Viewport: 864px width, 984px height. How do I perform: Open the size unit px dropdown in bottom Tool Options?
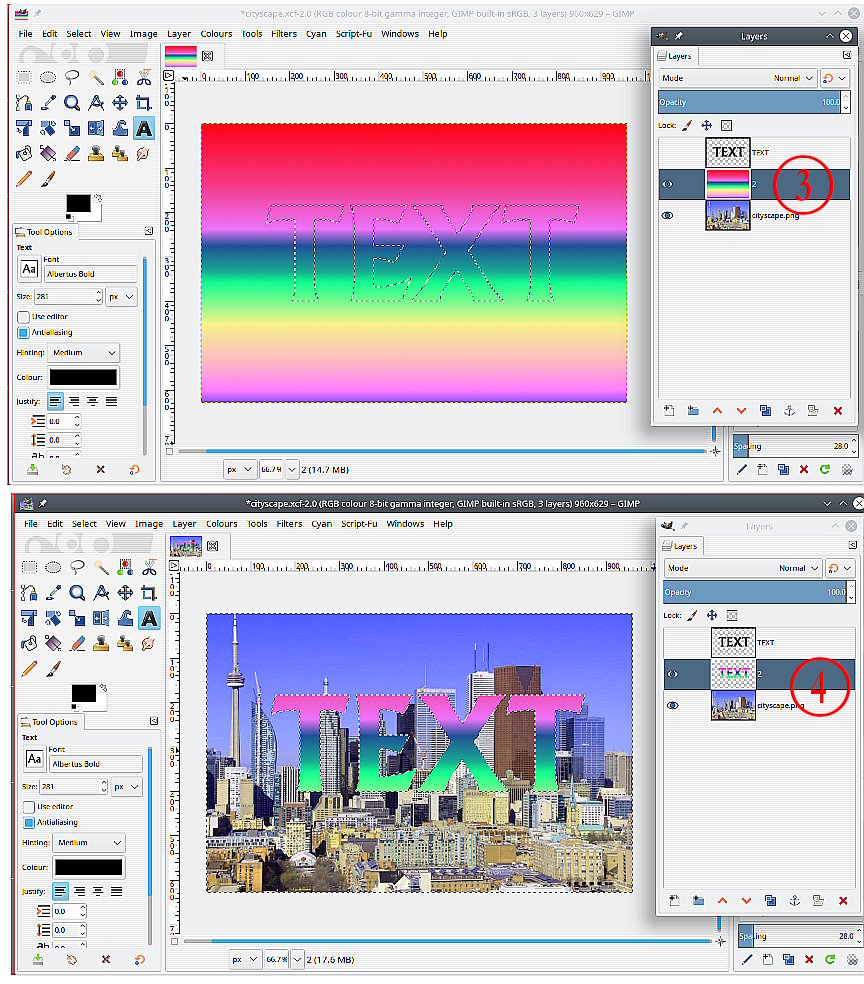126,787
